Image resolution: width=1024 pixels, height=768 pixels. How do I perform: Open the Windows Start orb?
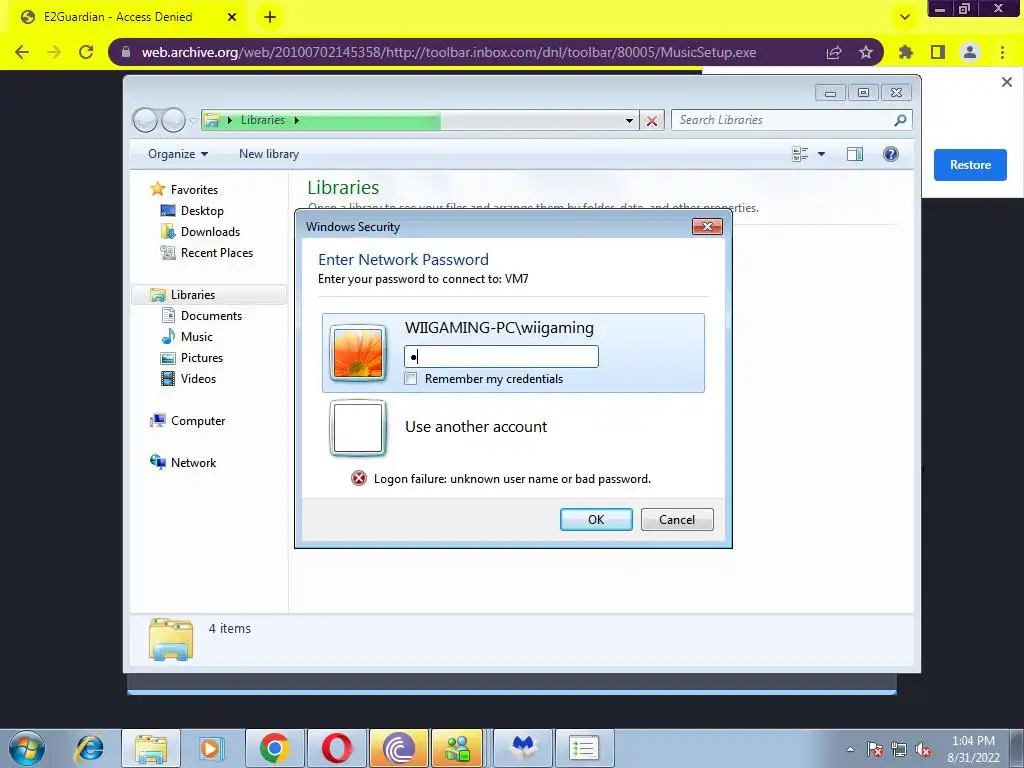pyautogui.click(x=27, y=748)
